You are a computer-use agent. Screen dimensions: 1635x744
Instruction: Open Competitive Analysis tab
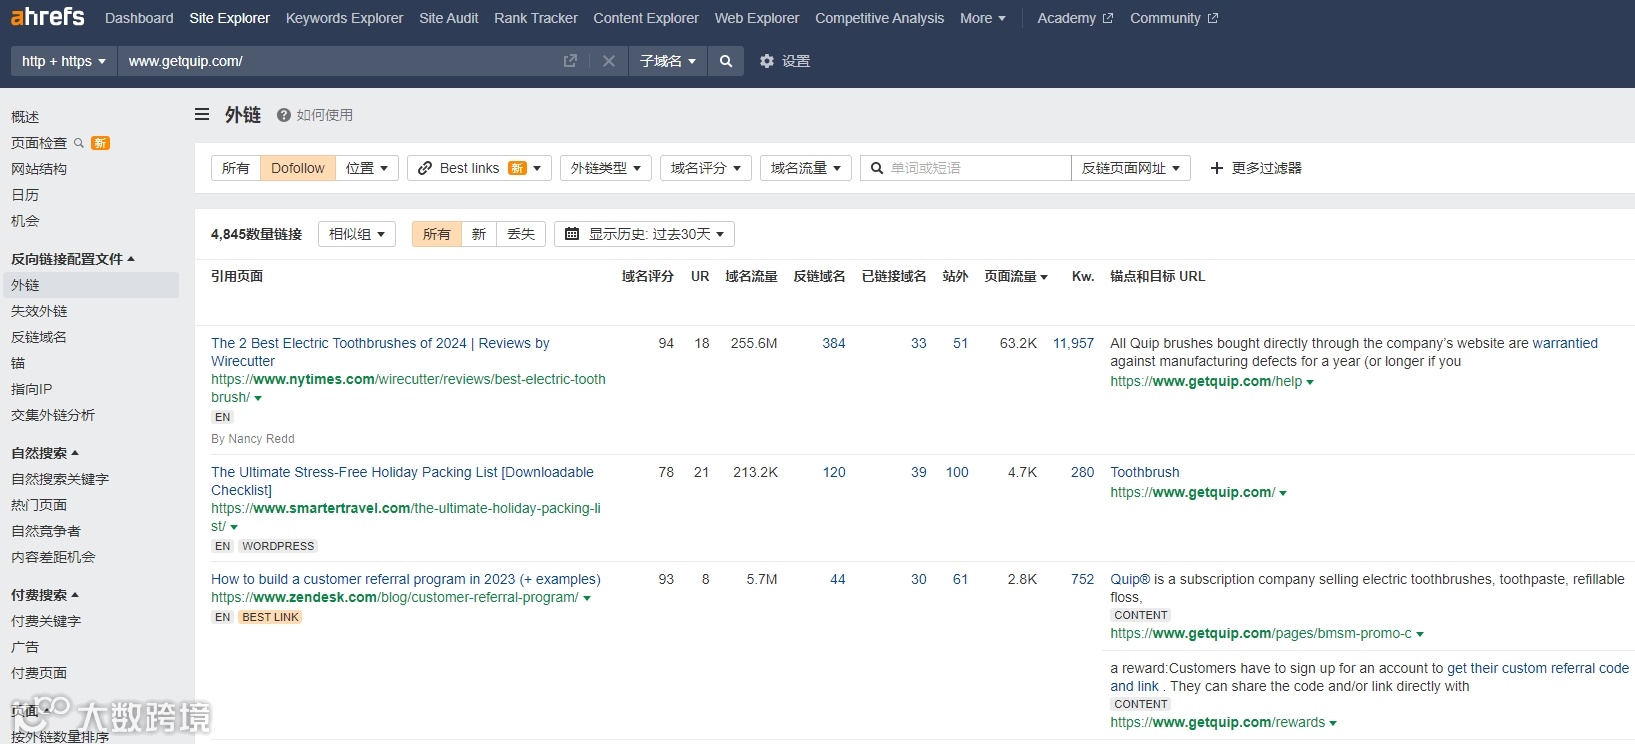point(880,18)
